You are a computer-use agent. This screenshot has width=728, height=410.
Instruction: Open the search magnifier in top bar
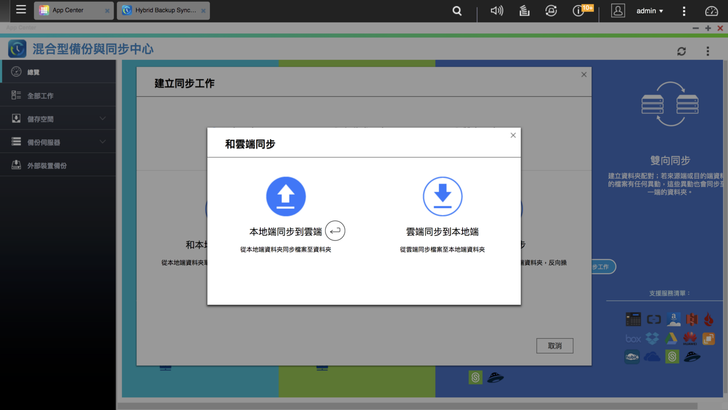point(457,11)
